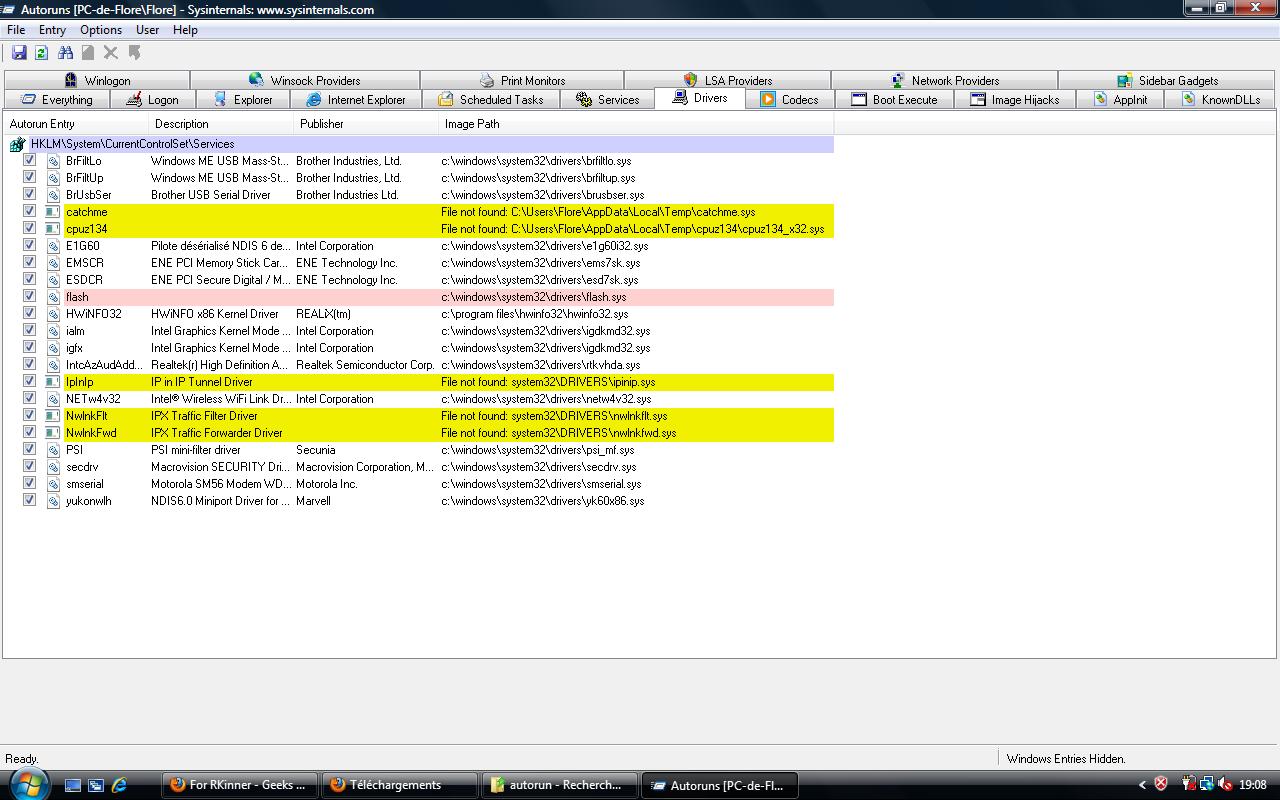The width and height of the screenshot is (1280, 800).
Task: Click the yukonwlh driver file icon
Action: pos(54,501)
